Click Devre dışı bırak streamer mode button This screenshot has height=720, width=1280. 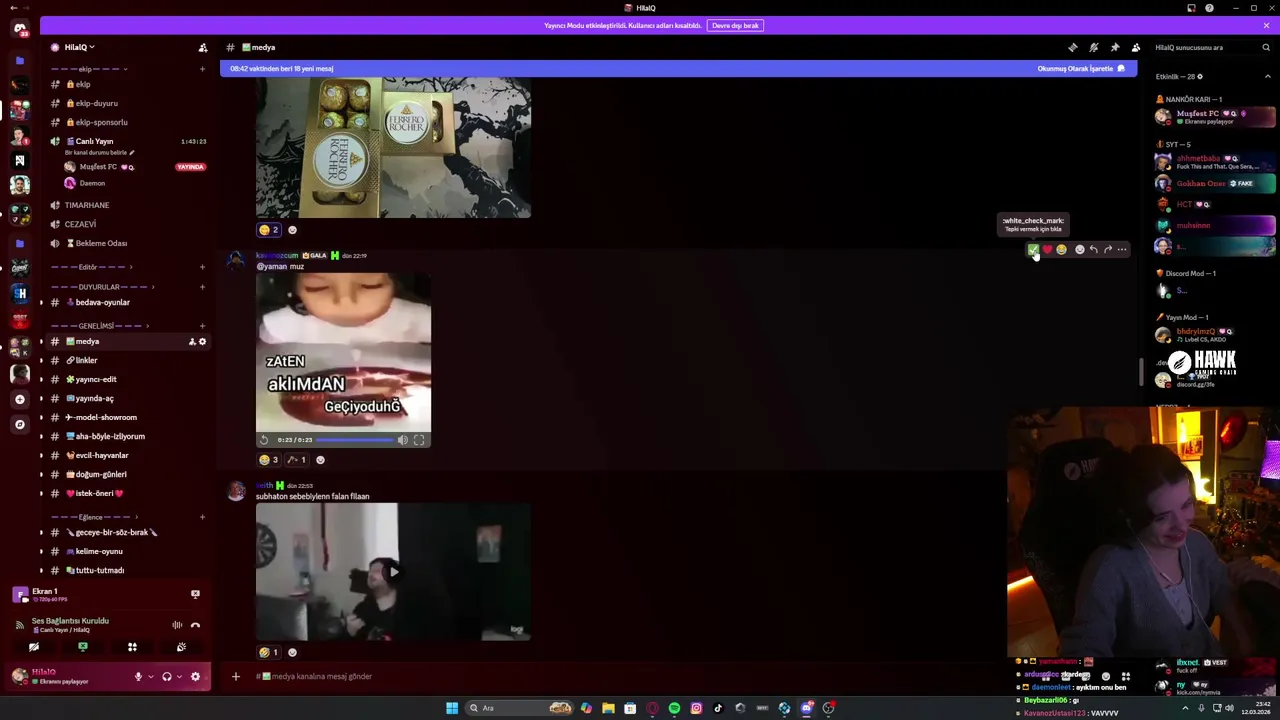735,25
